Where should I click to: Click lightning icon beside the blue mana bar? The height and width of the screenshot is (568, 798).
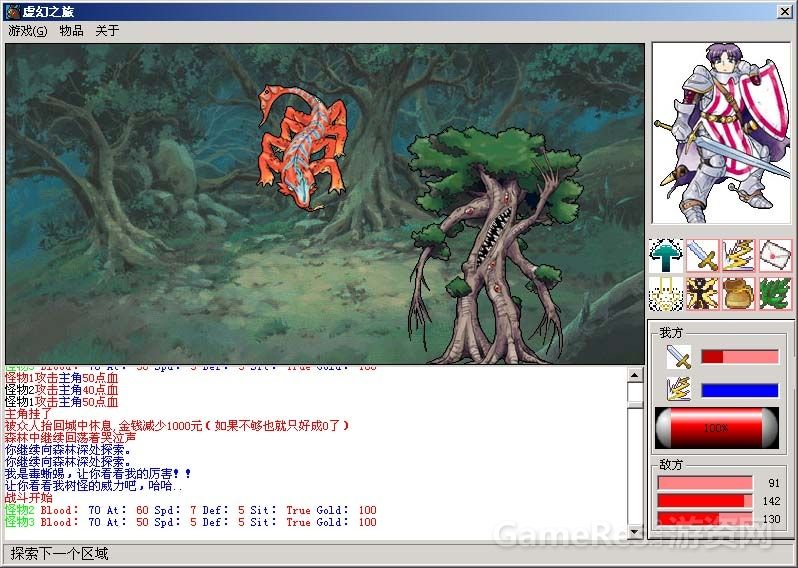679,390
